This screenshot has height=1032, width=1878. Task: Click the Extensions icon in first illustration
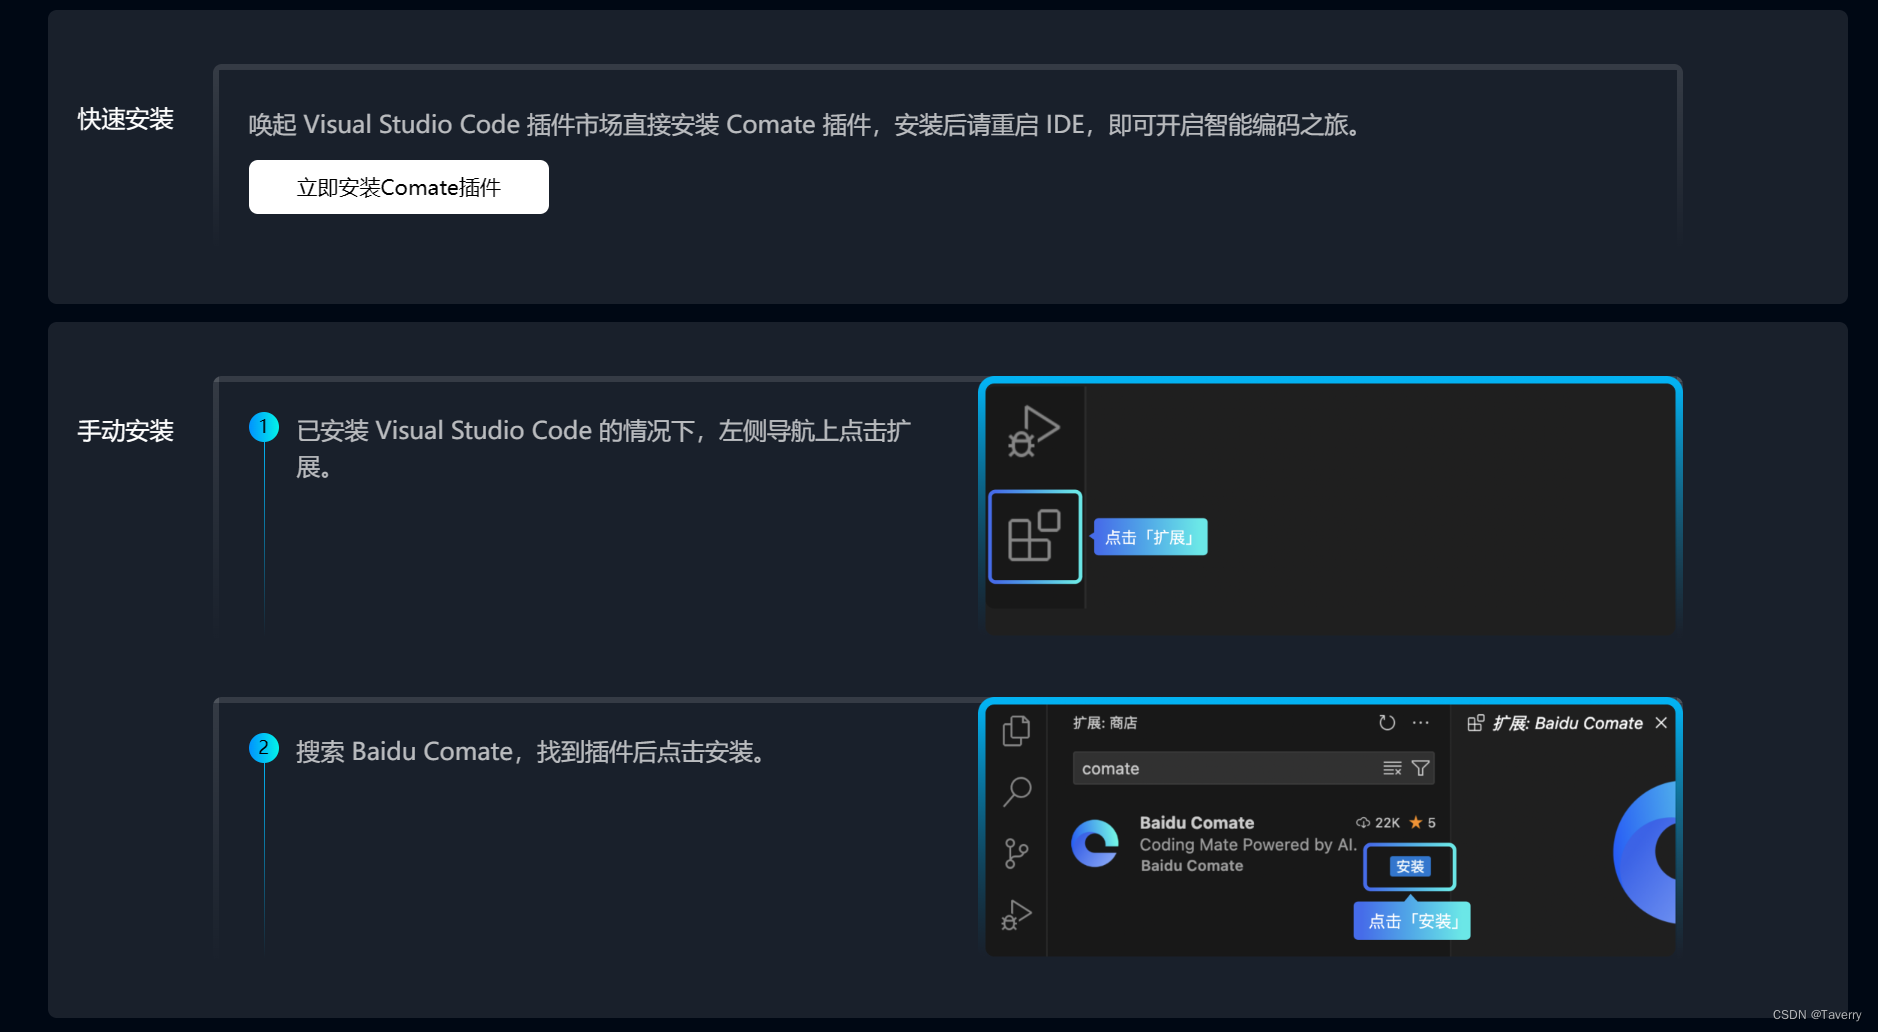click(1034, 536)
